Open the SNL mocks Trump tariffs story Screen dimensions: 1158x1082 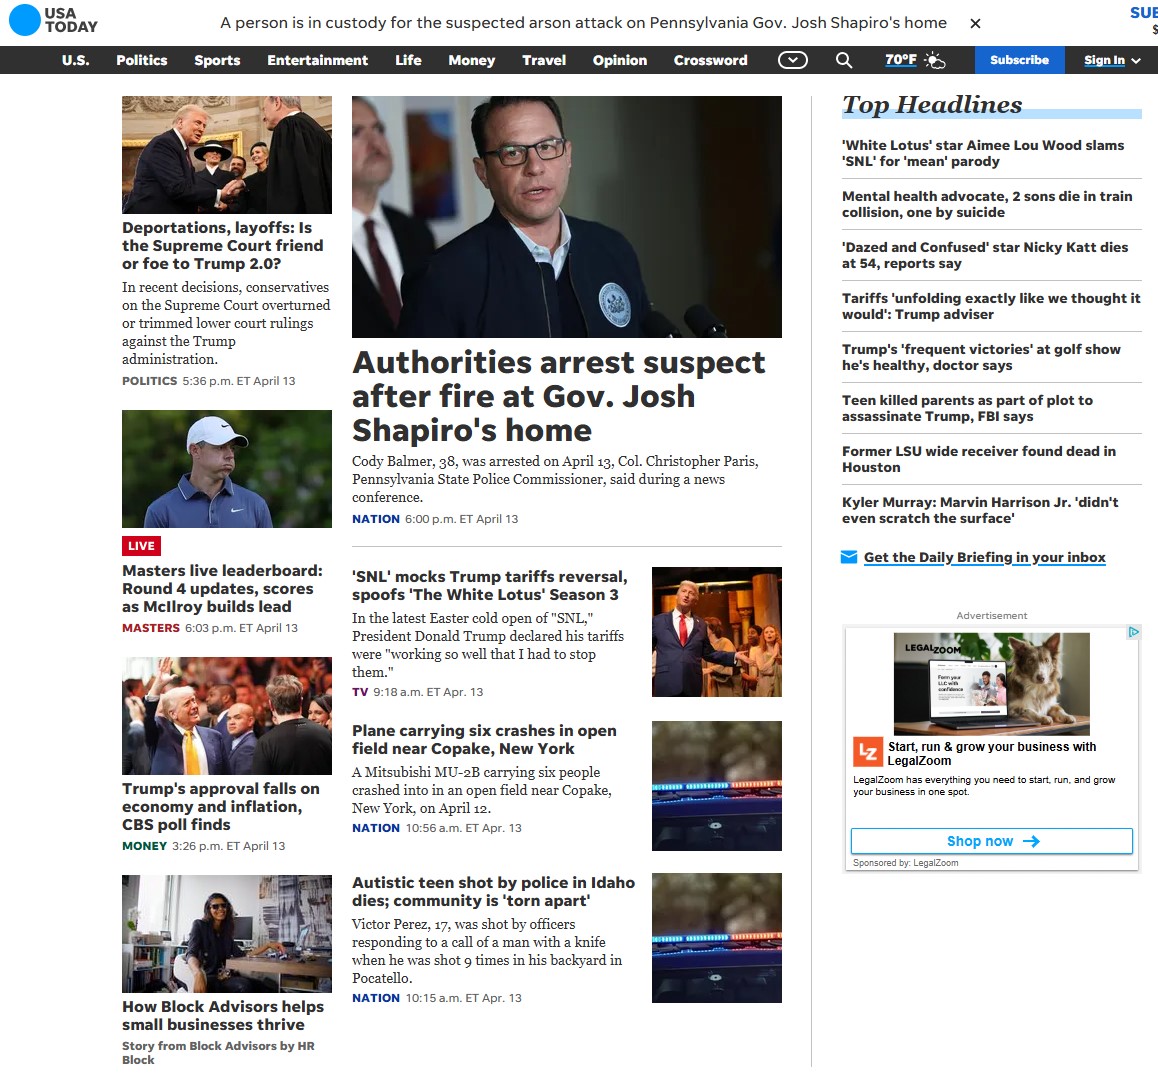coord(490,586)
